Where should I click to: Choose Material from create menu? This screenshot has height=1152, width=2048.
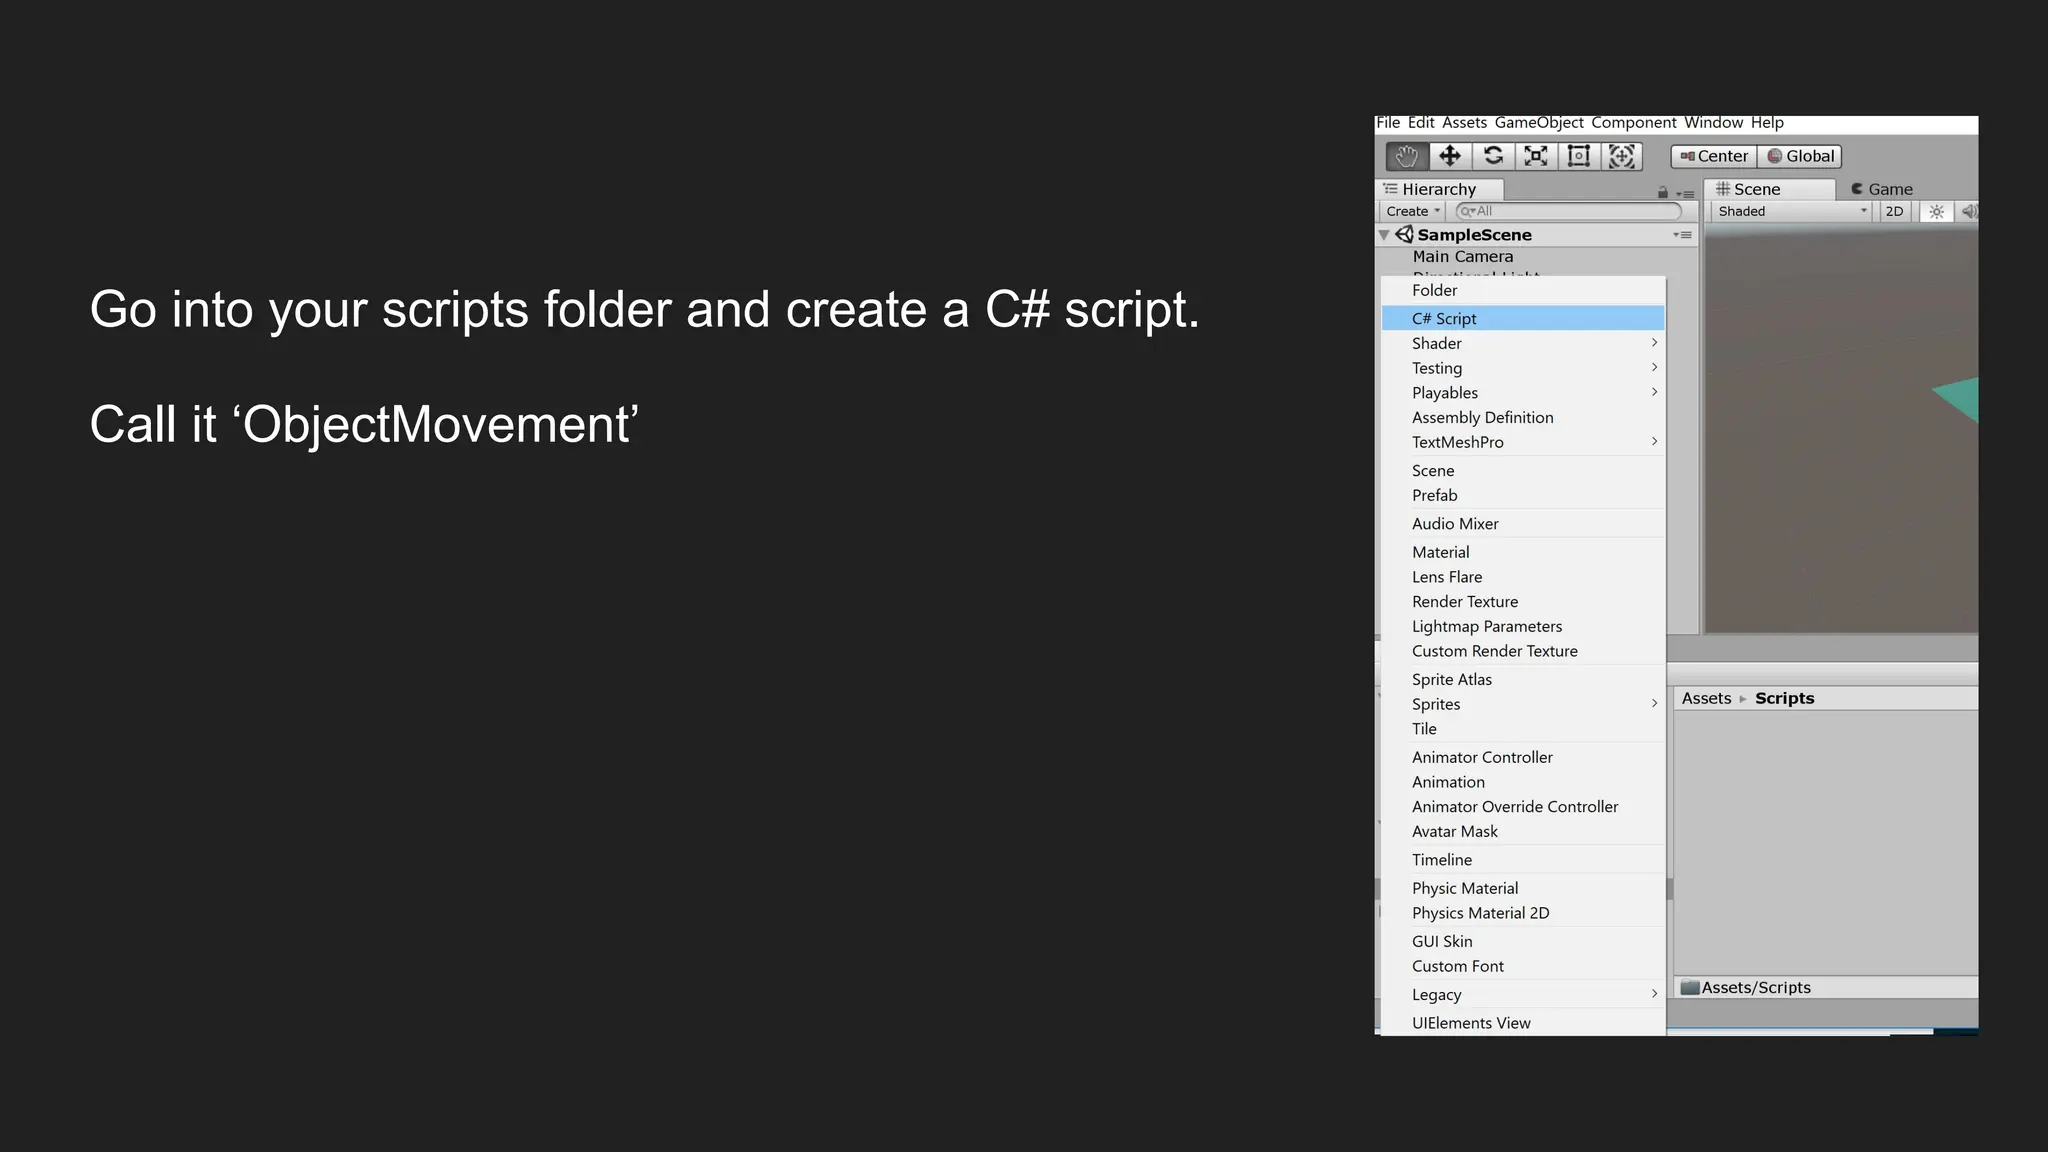[x=1523, y=552]
